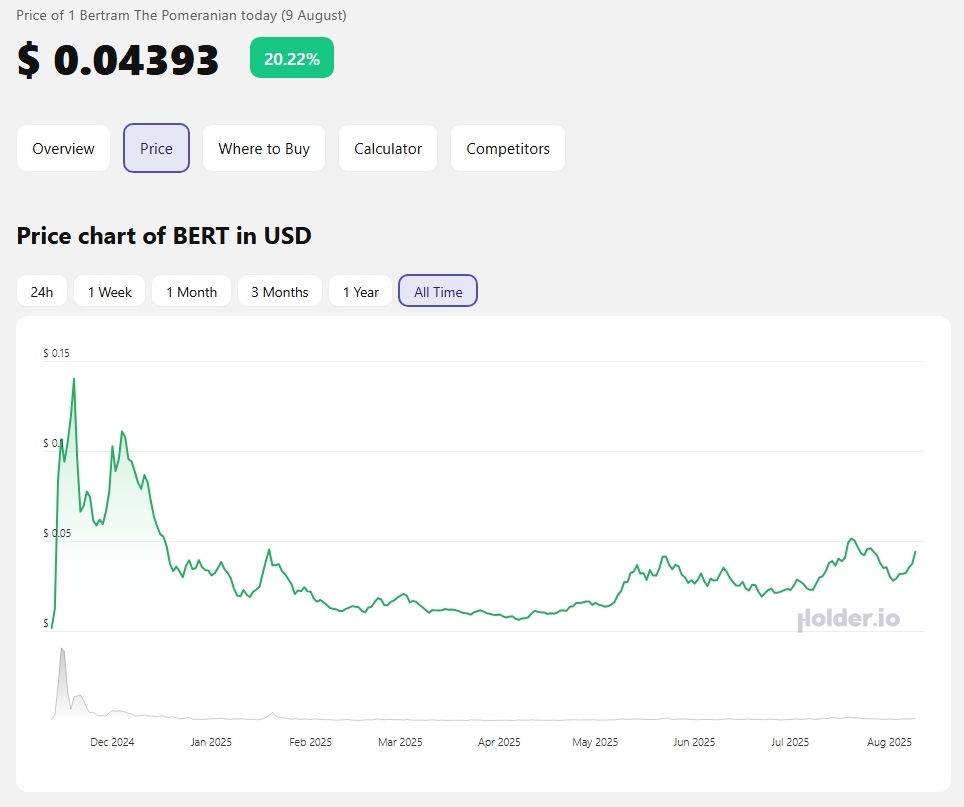
Task: Switch to Where to Buy tab
Action: (264, 148)
